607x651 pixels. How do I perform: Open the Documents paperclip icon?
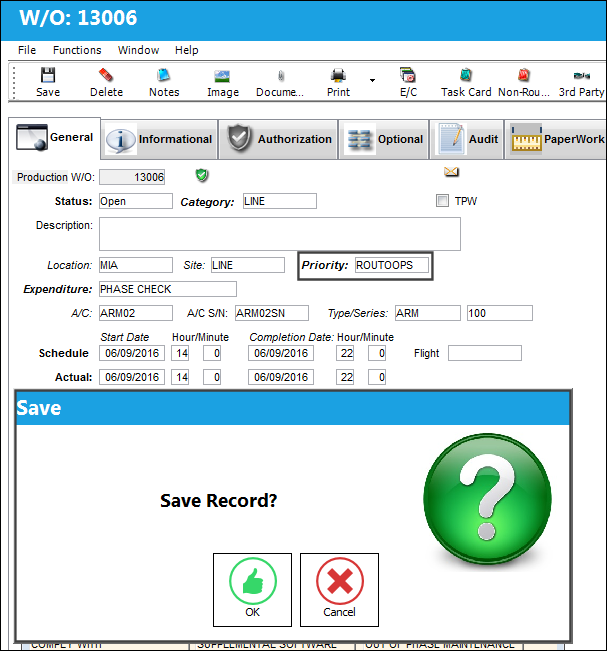281,76
